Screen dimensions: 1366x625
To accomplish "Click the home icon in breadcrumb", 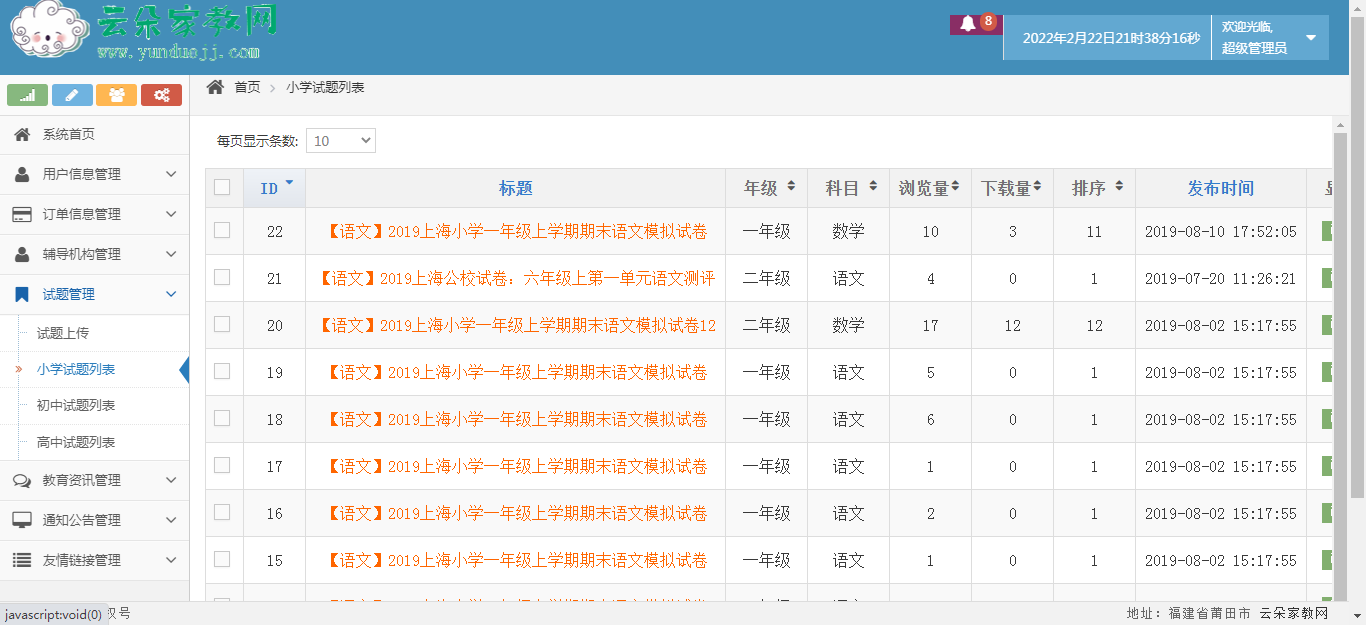I will click(x=215, y=87).
